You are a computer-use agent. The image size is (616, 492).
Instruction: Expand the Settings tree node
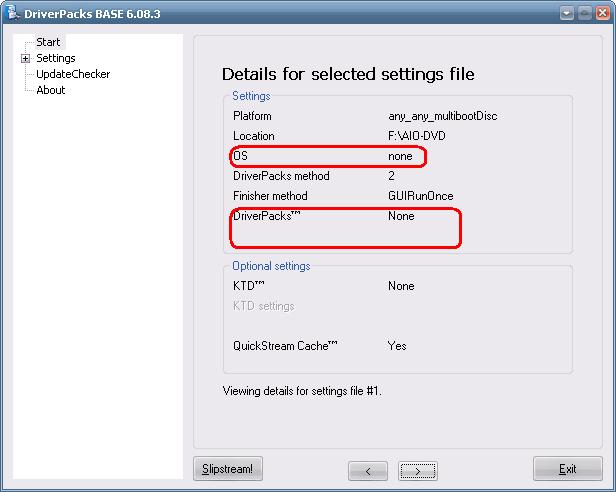25,58
